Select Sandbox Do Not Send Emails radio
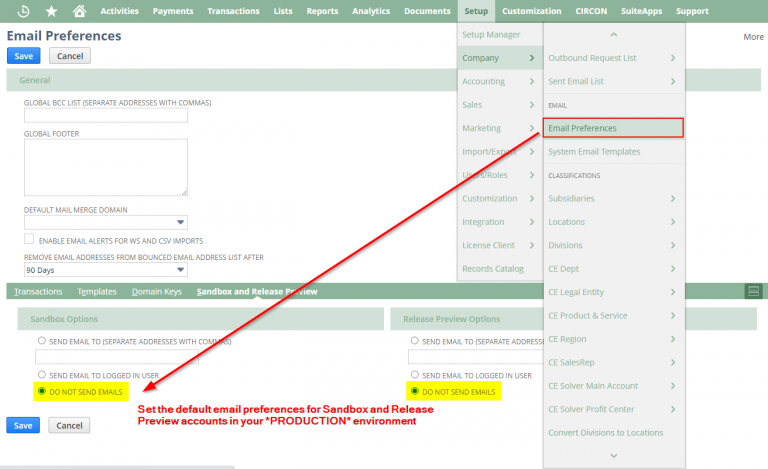Image resolution: width=768 pixels, height=469 pixels. pyautogui.click(x=42, y=391)
